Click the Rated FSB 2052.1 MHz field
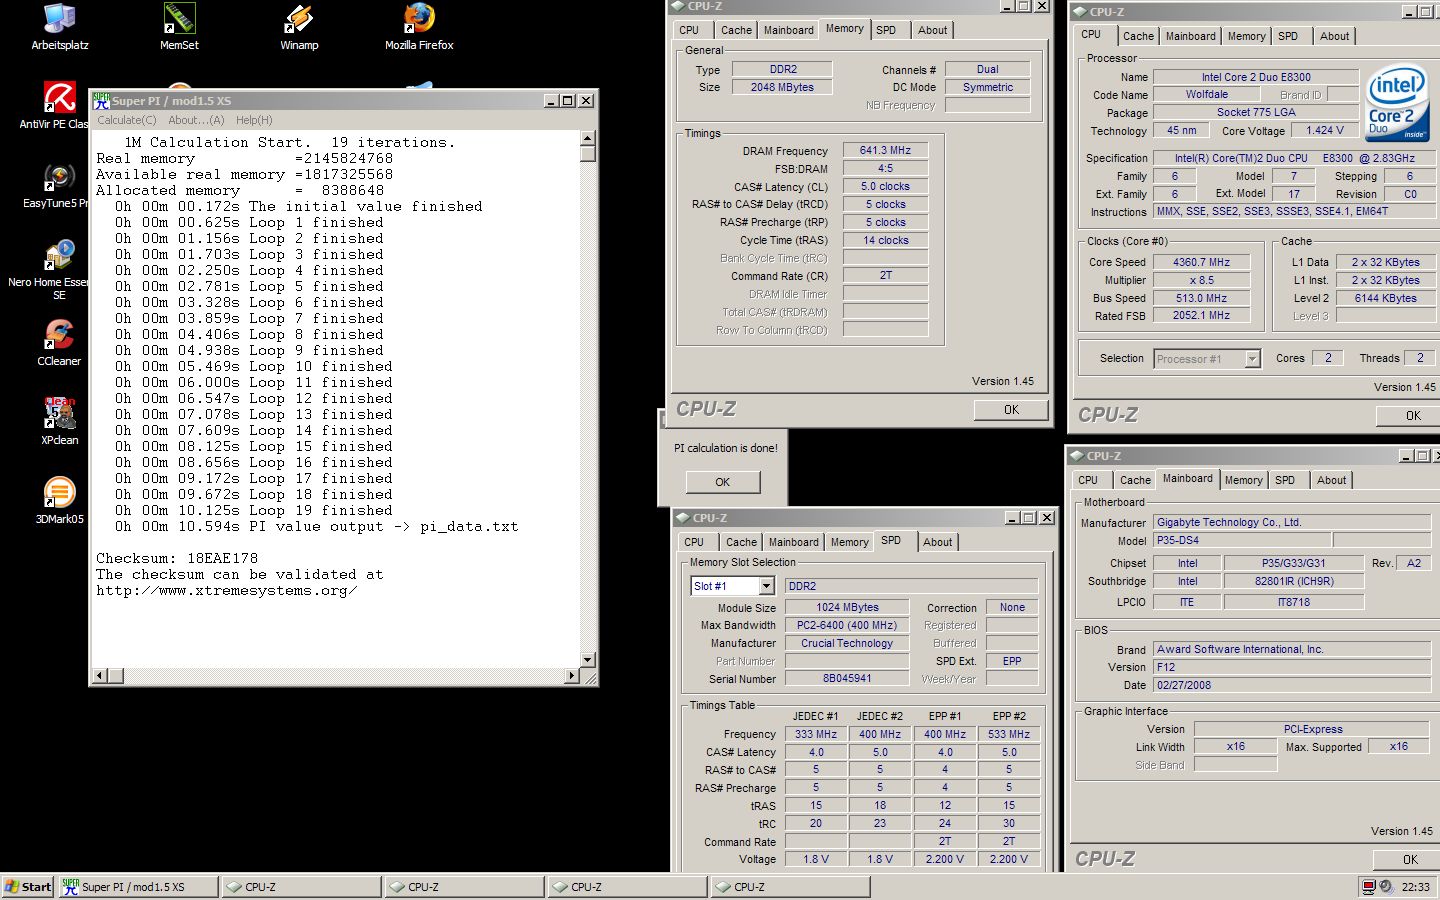The height and width of the screenshot is (900, 1440). 1202,315
